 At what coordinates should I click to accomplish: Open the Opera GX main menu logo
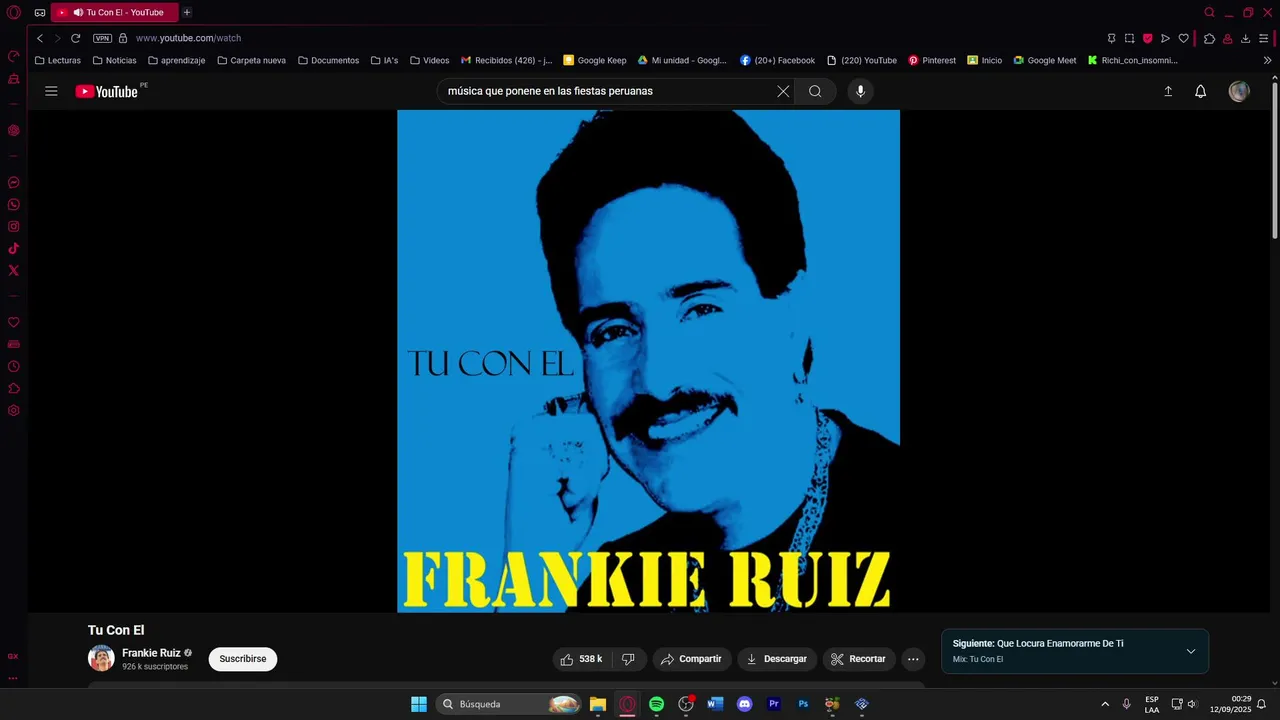(x=14, y=13)
